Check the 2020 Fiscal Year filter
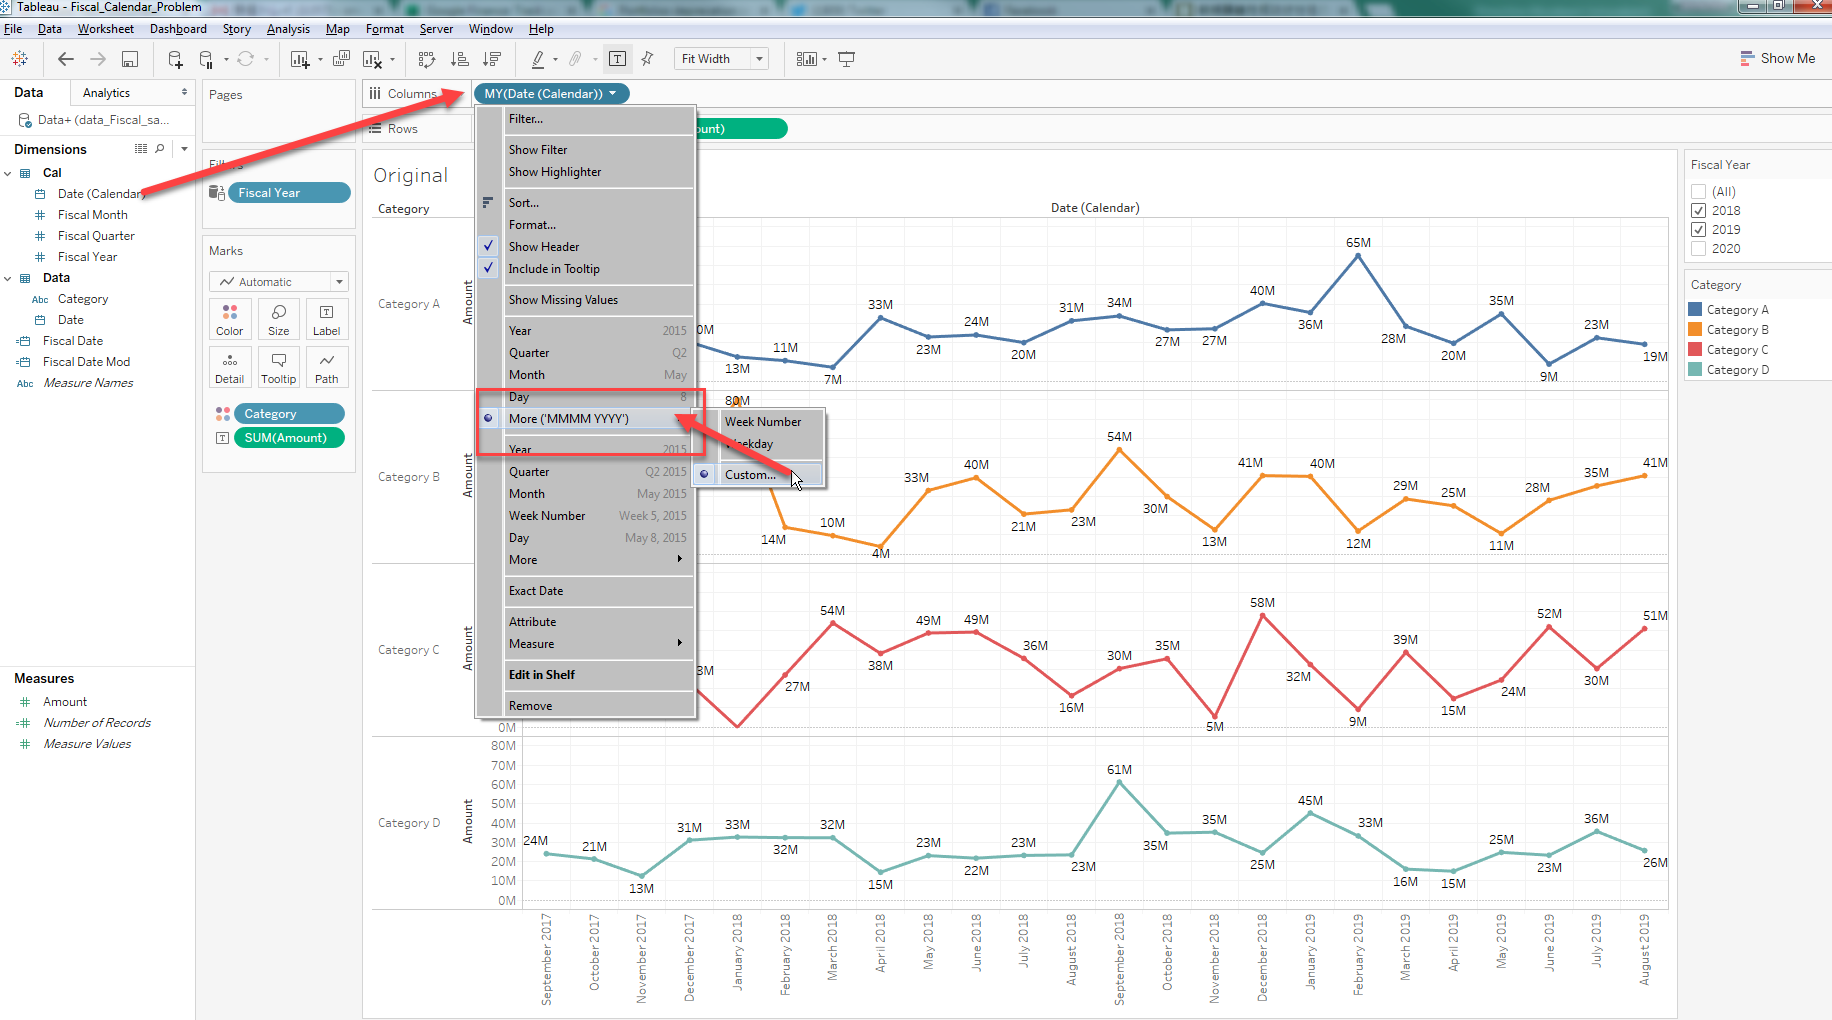The height and width of the screenshot is (1020, 1832). pyautogui.click(x=1698, y=248)
